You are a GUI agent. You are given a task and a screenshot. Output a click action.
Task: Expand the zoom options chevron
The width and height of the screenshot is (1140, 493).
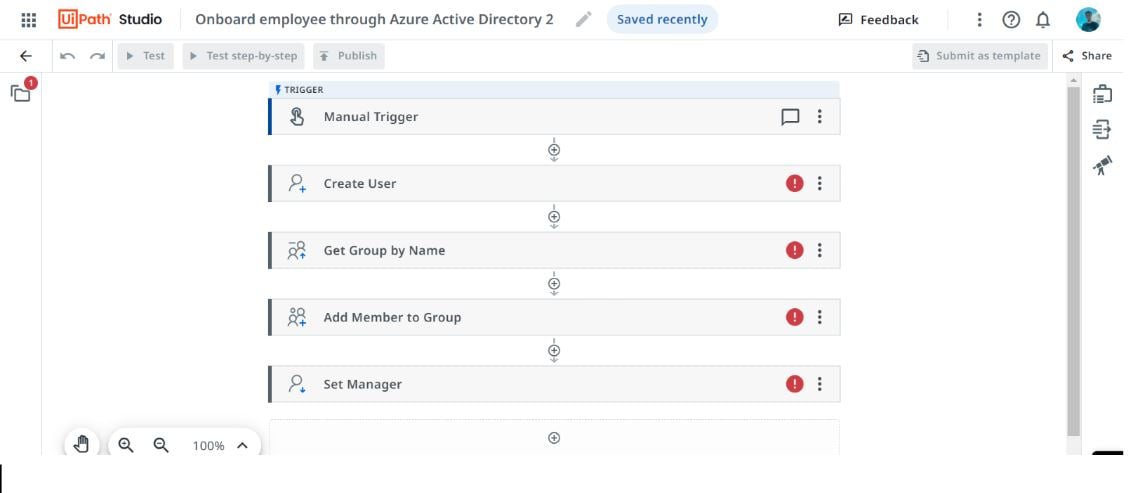[243, 445]
